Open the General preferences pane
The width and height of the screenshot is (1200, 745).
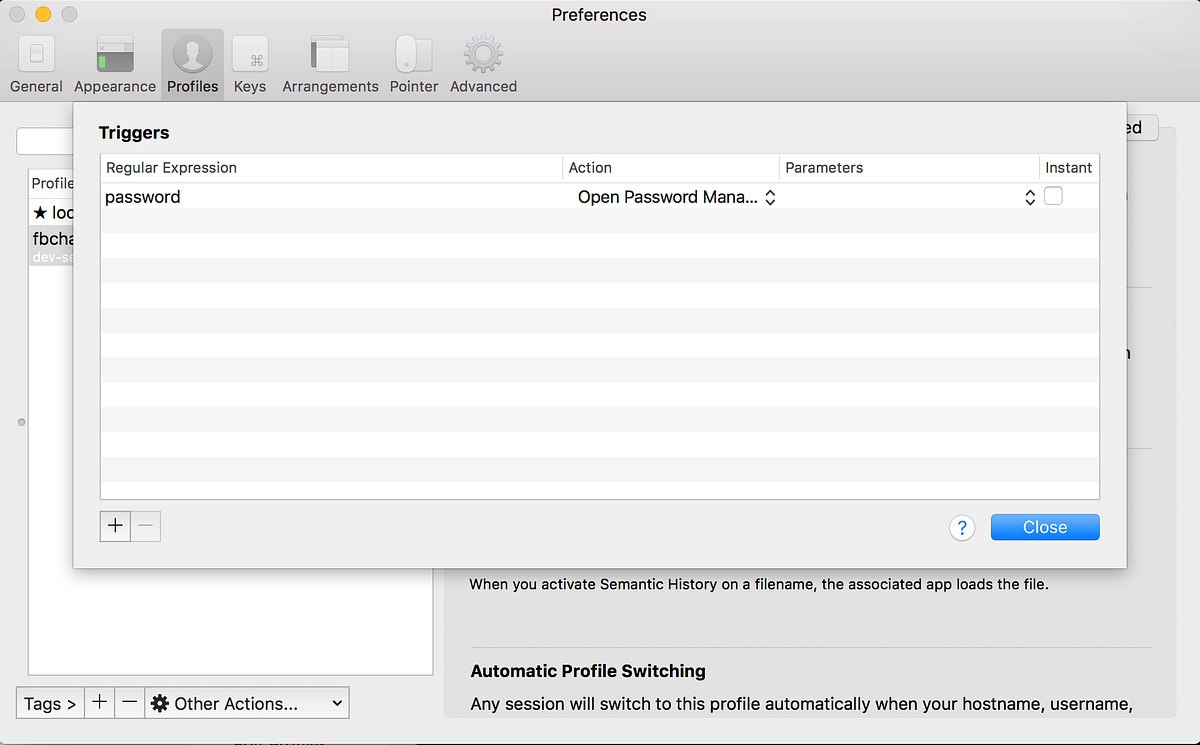pyautogui.click(x=36, y=65)
